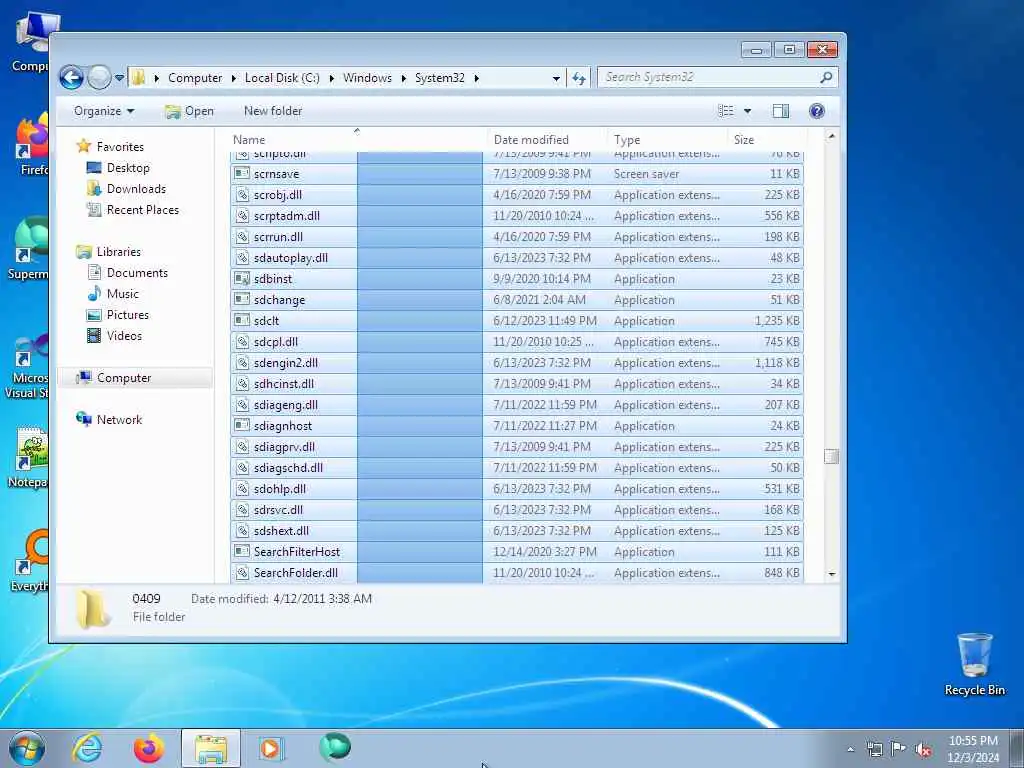Screen dimensions: 1024x768
Task: Open Supermium taskbar icon
Action: point(335,748)
